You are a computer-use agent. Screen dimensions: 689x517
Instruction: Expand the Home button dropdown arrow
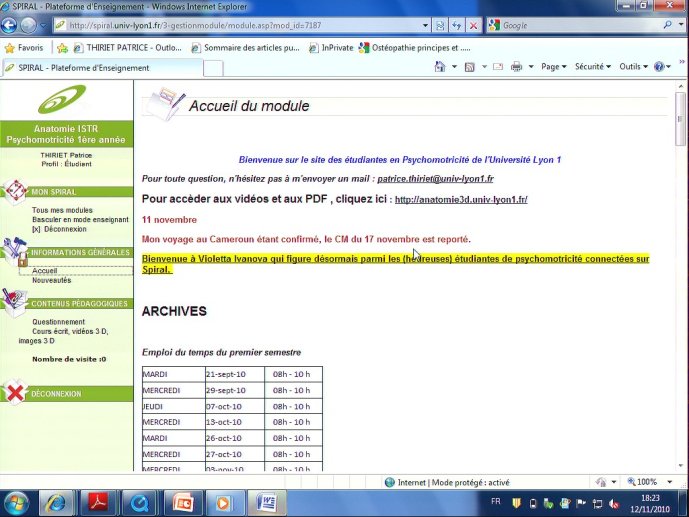pyautogui.click(x=454, y=67)
